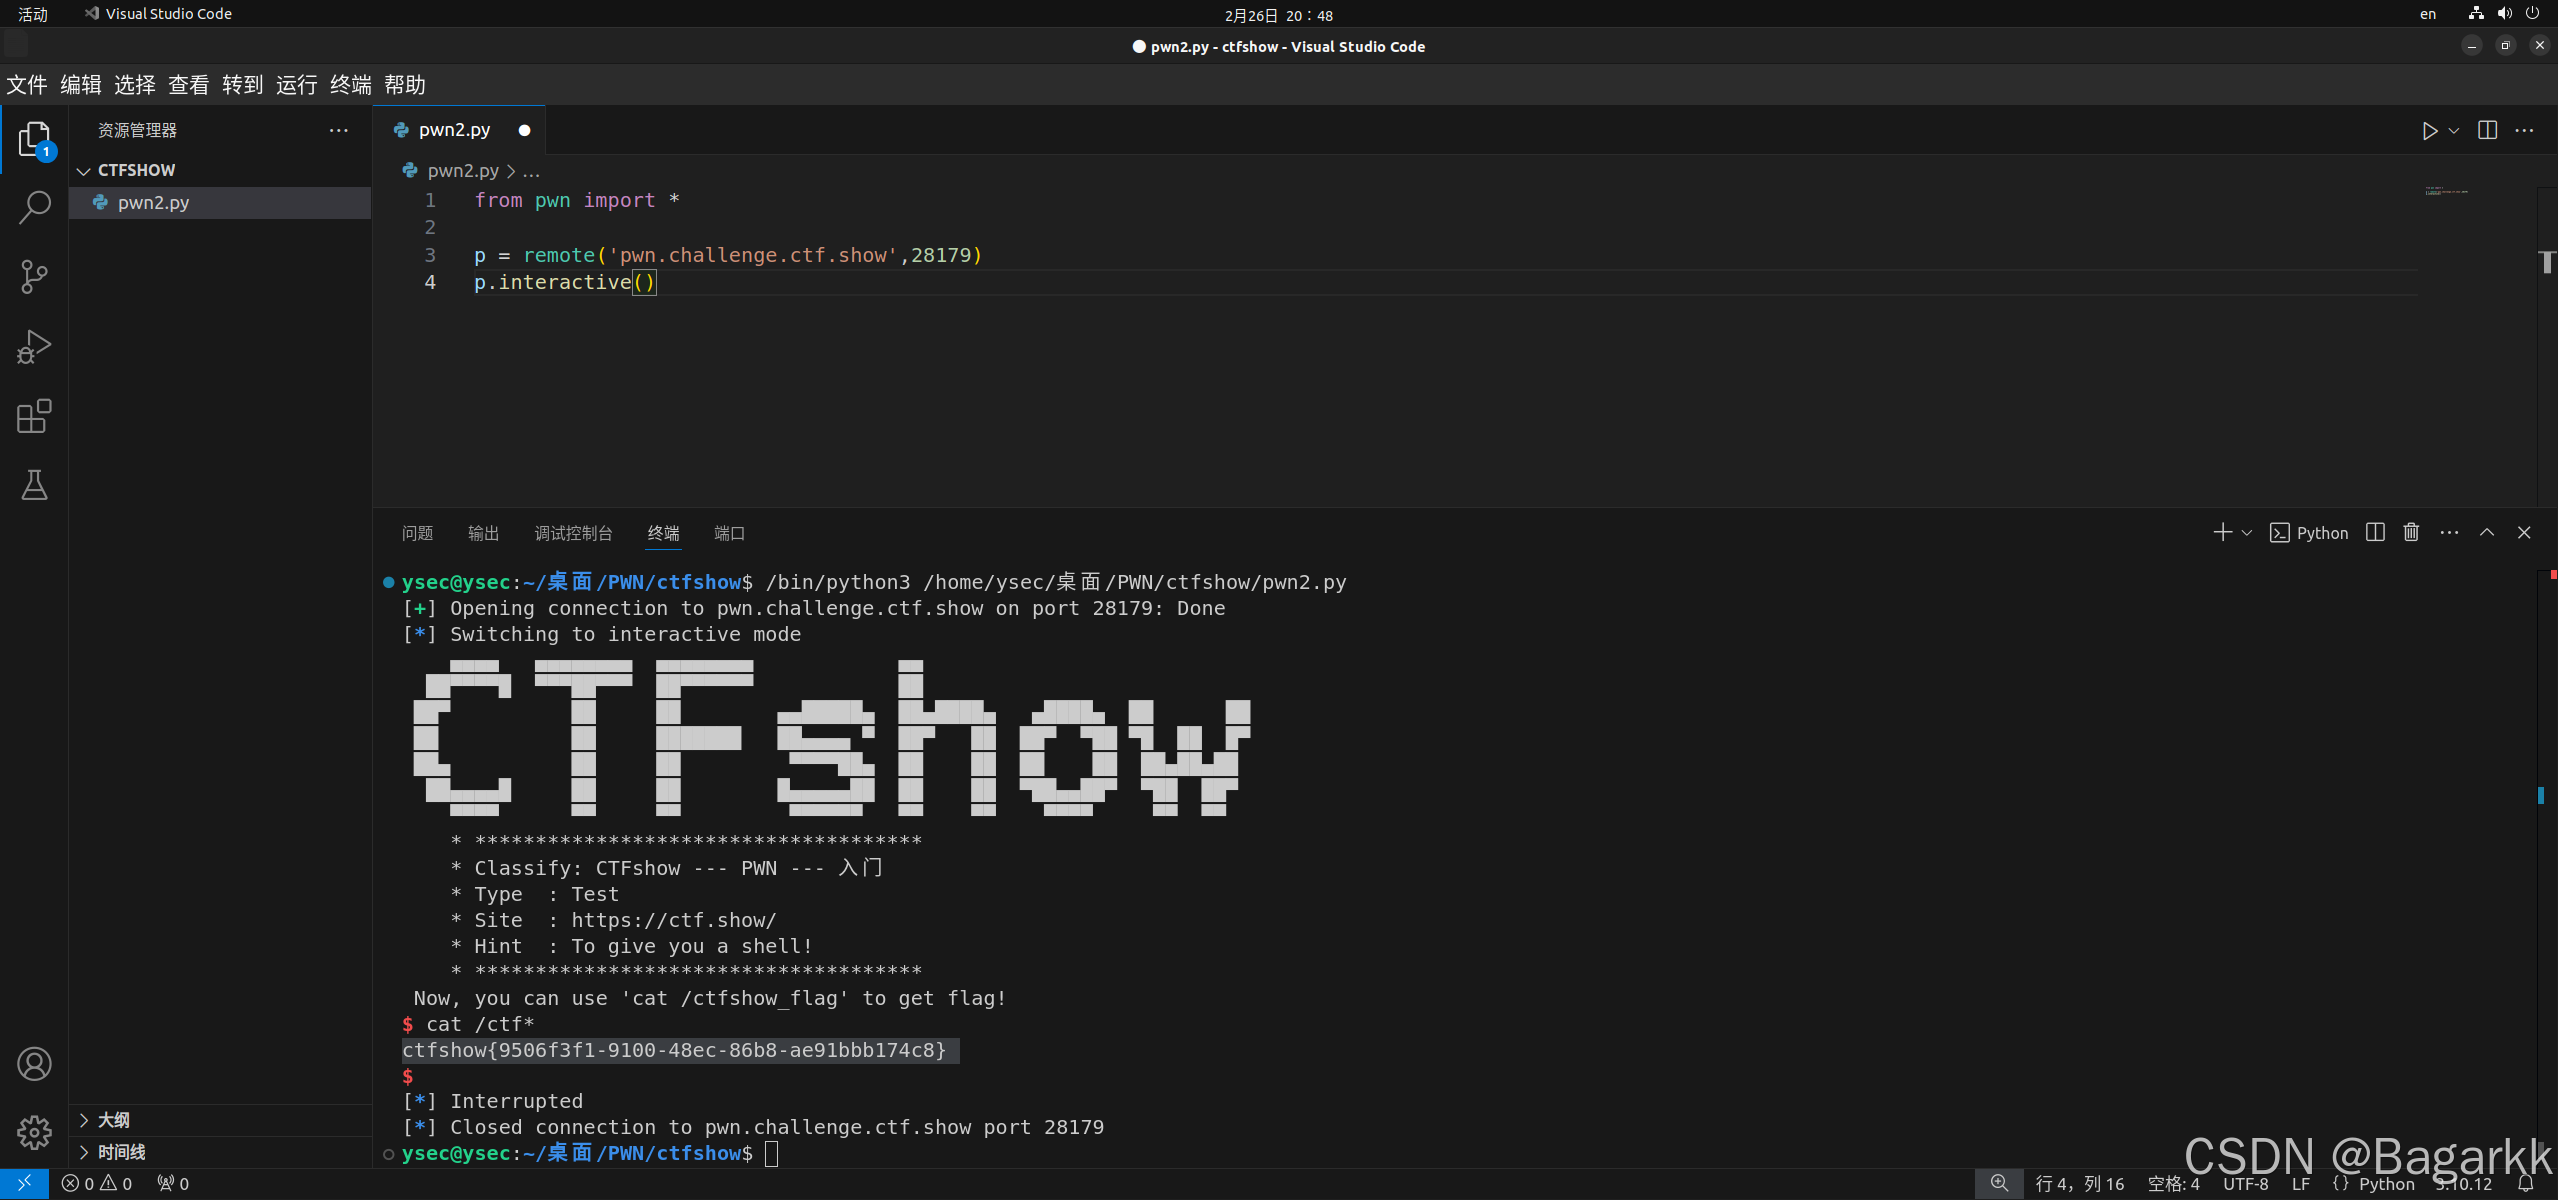This screenshot has height=1200, width=2558.
Task: Switch to the 输出 panel tab
Action: (x=483, y=533)
